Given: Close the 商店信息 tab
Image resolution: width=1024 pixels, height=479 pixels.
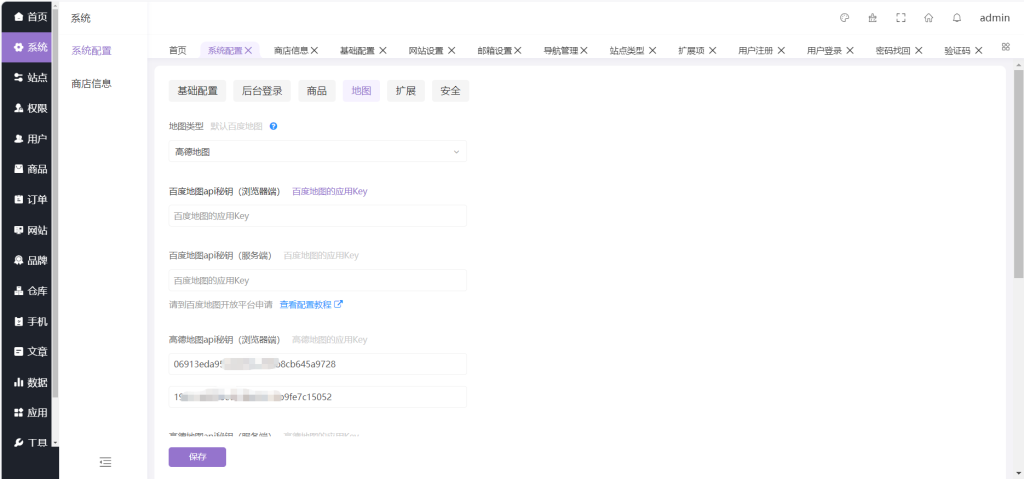Looking at the screenshot, I should point(314,50).
